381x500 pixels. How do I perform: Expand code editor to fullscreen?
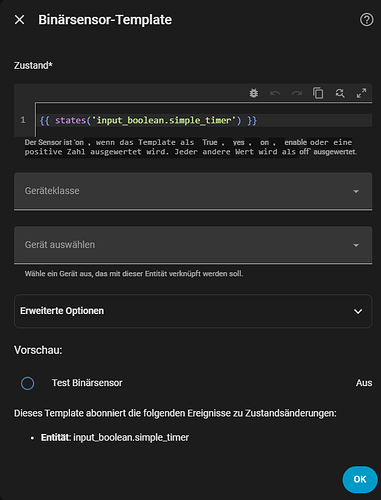(361, 93)
